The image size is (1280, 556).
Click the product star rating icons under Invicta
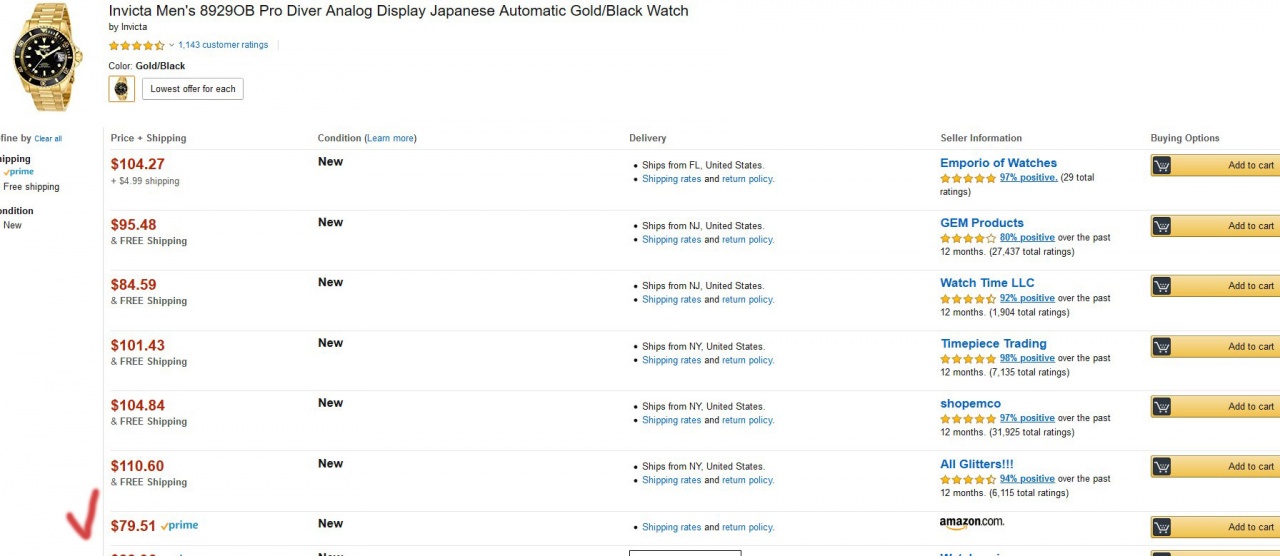click(x=136, y=45)
